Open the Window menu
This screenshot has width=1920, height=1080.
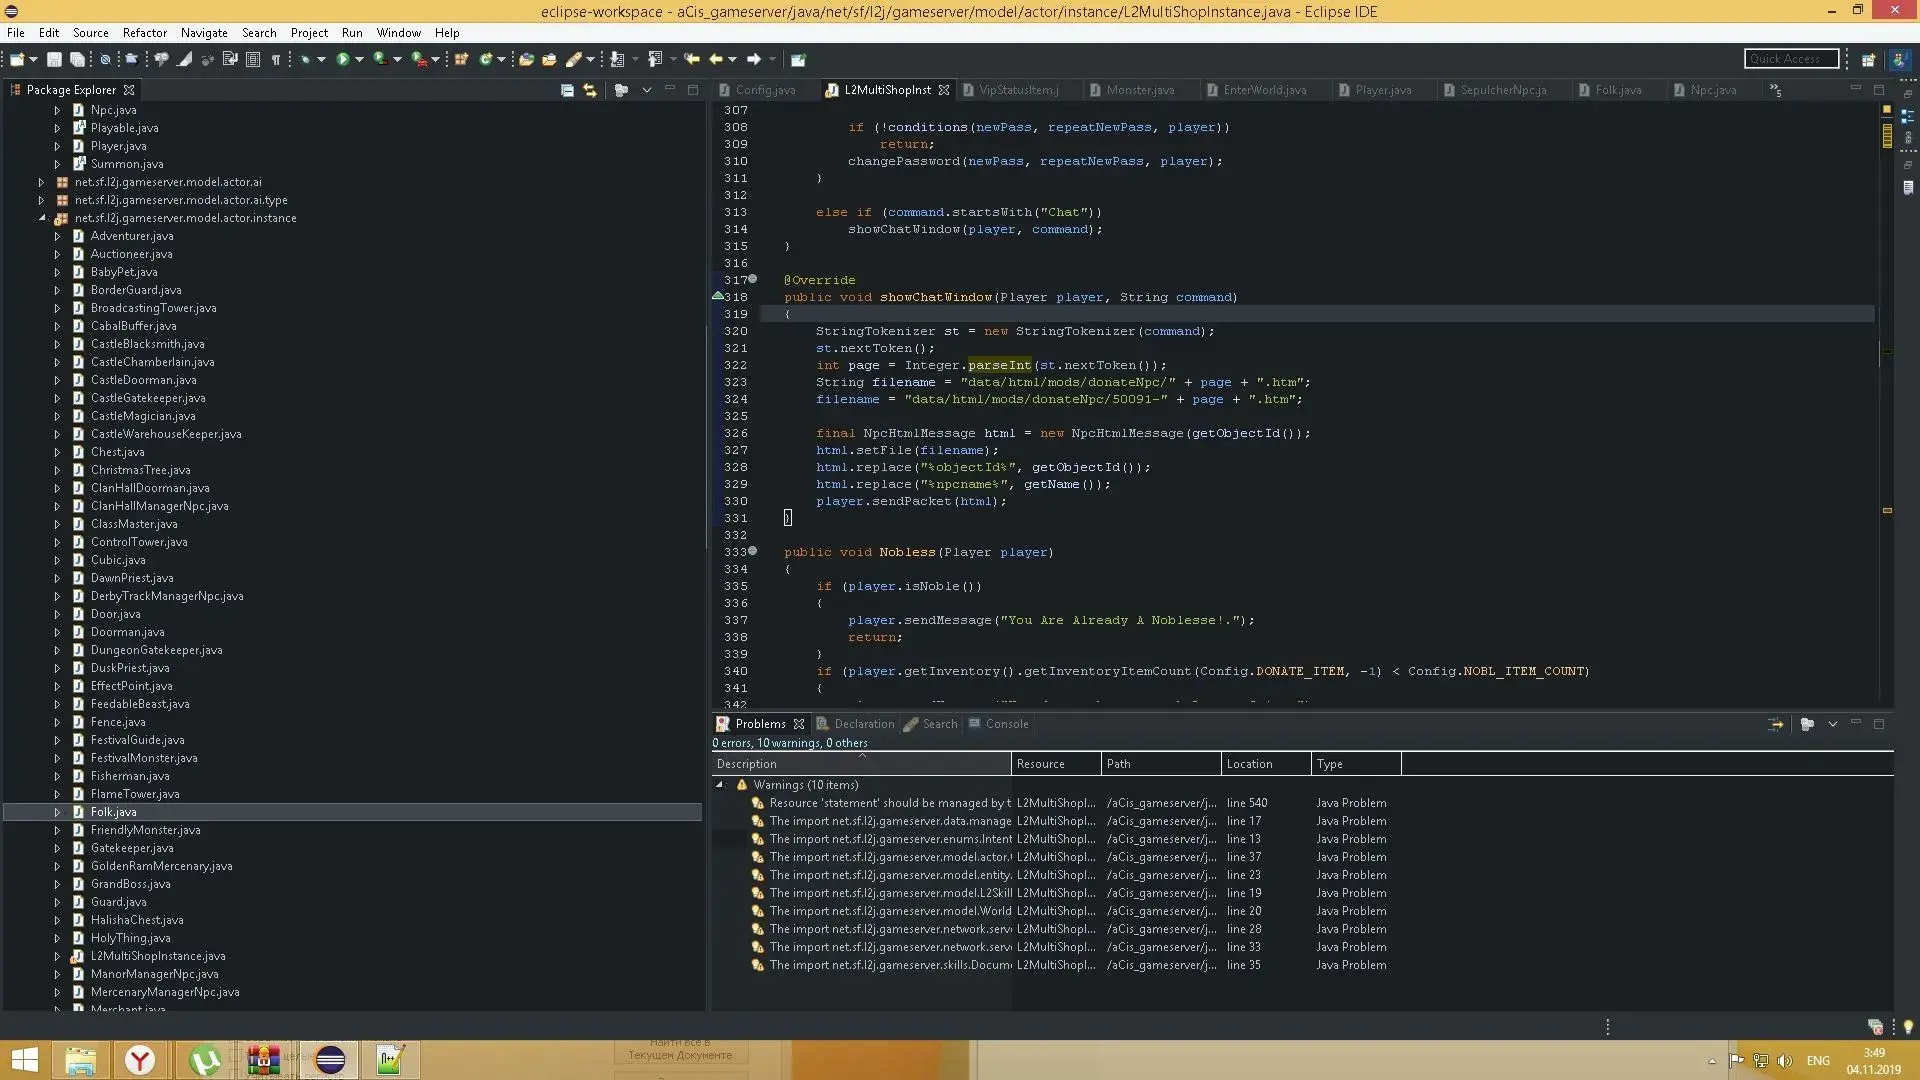[x=398, y=32]
